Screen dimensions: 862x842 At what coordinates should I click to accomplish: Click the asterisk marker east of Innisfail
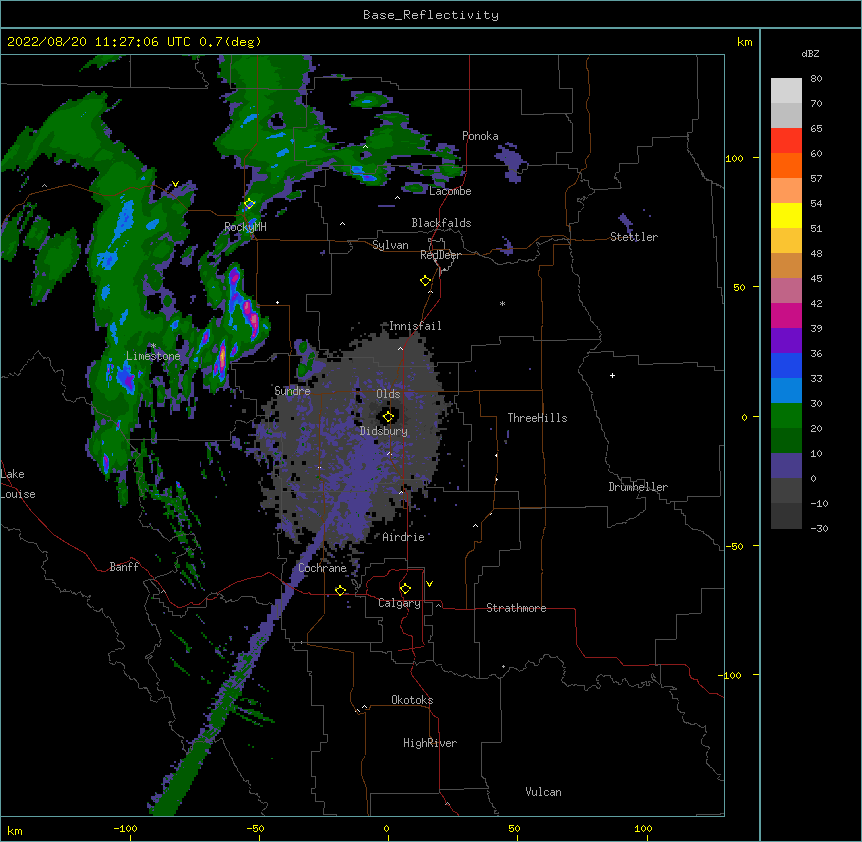[502, 303]
